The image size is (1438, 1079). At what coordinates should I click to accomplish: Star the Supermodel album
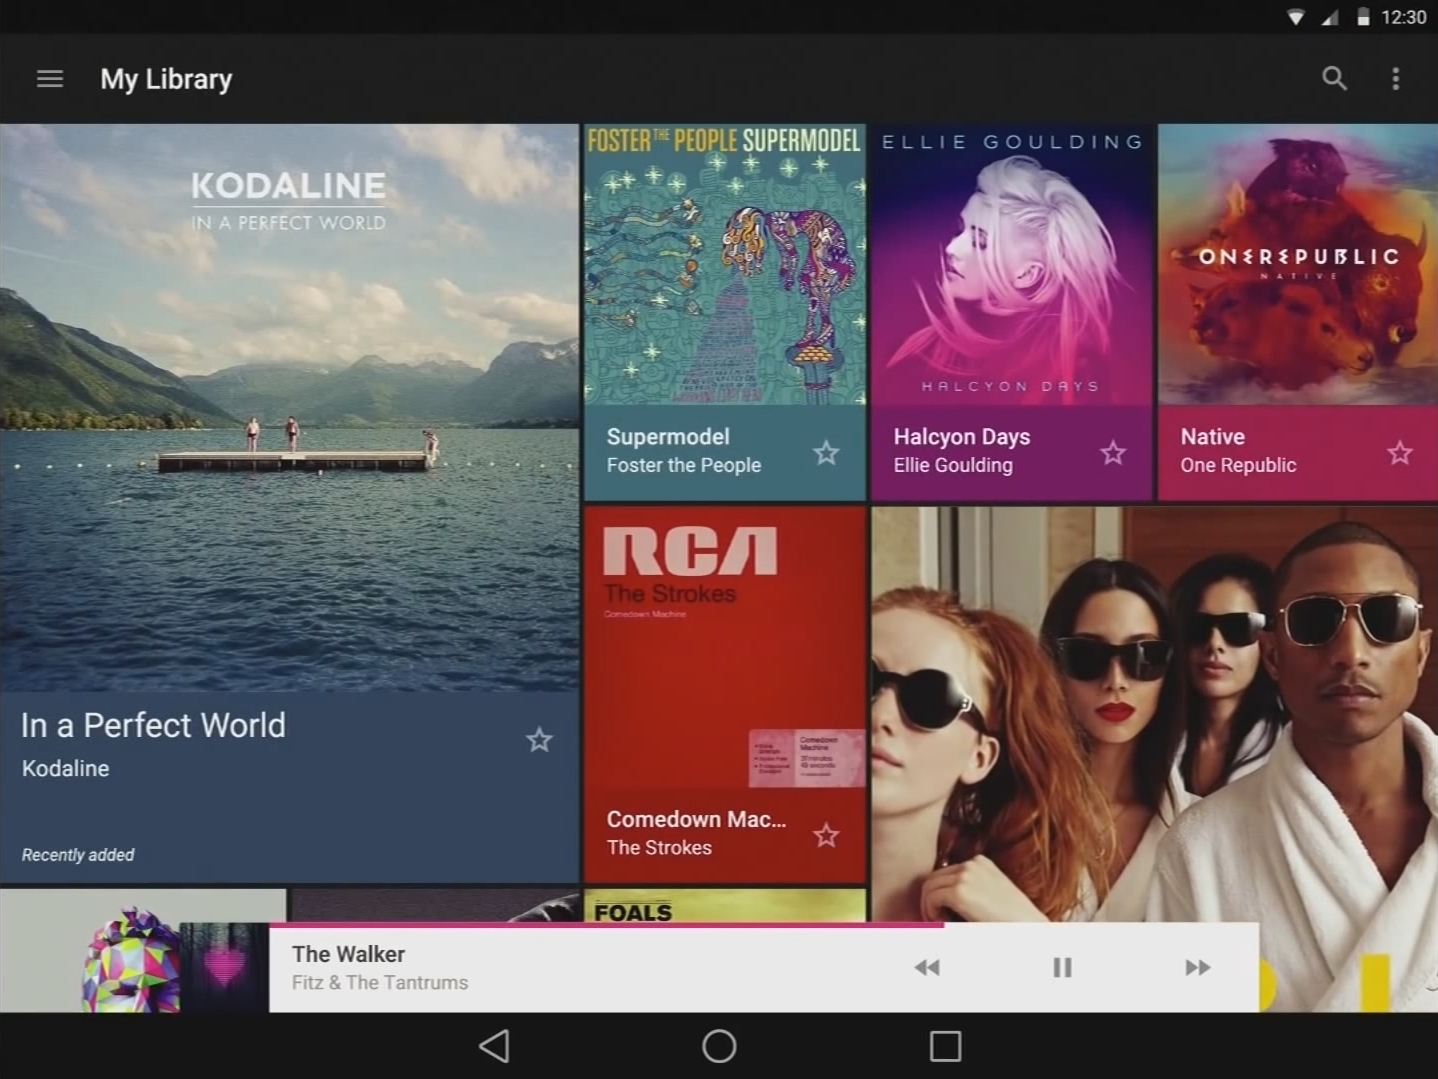pyautogui.click(x=826, y=453)
